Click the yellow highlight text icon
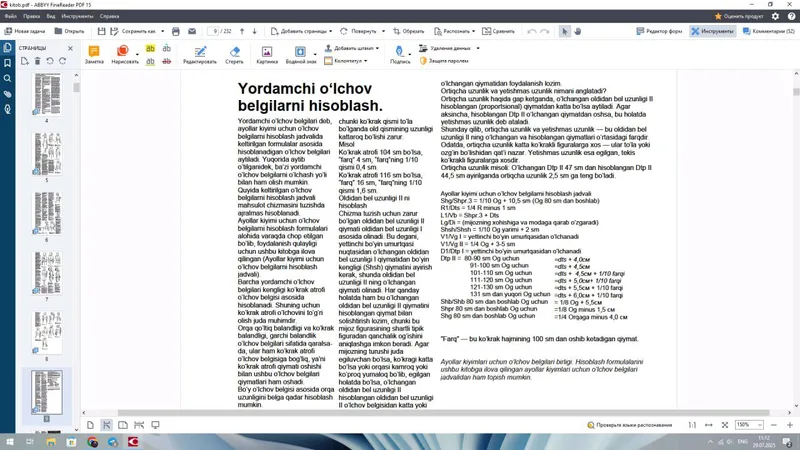 point(150,48)
